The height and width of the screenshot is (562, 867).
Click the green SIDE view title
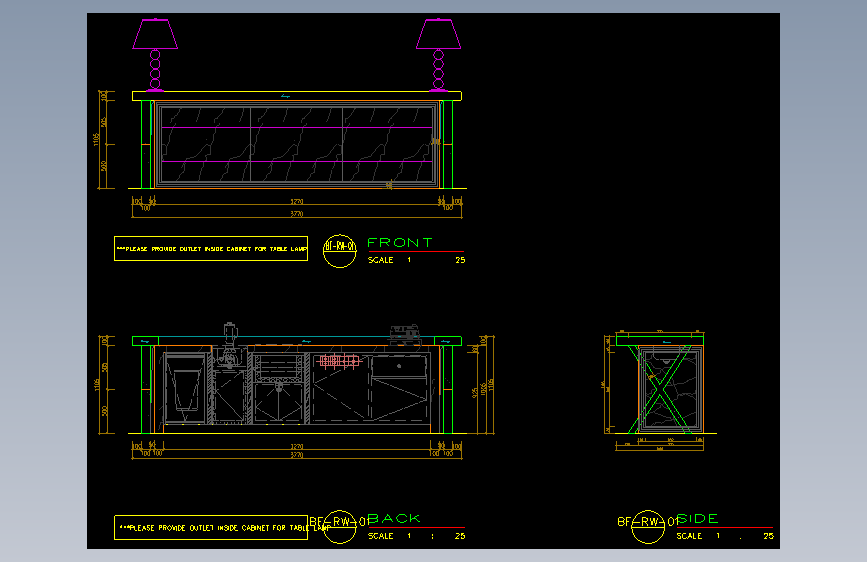tap(697, 518)
